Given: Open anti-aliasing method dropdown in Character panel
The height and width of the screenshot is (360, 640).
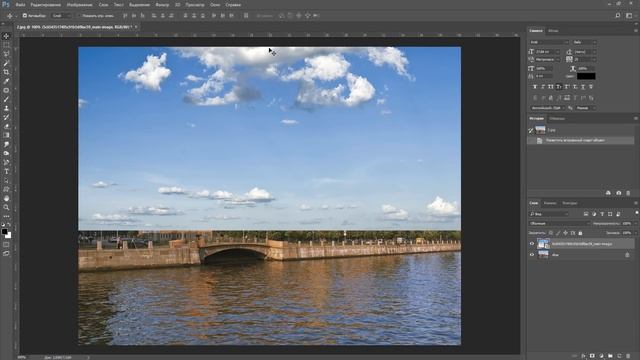Looking at the screenshot, I should pyautogui.click(x=585, y=108).
